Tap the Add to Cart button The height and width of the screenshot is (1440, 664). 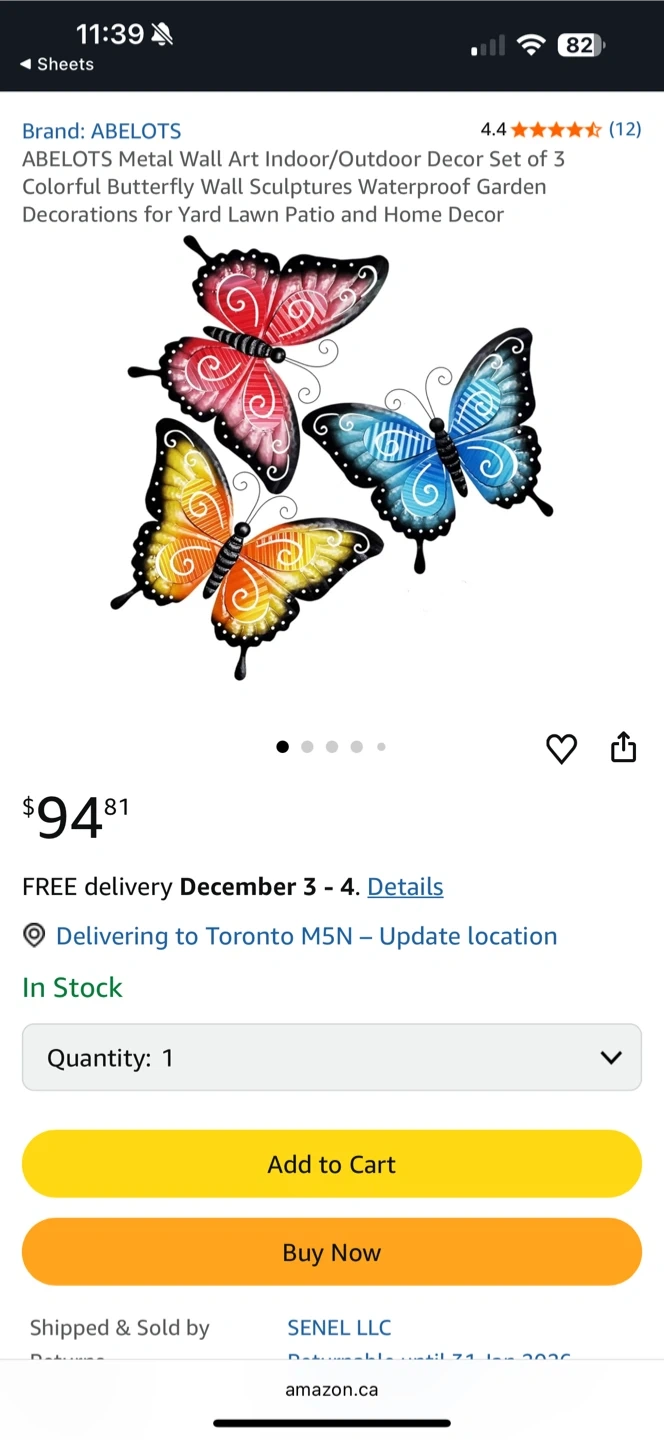tap(332, 1164)
